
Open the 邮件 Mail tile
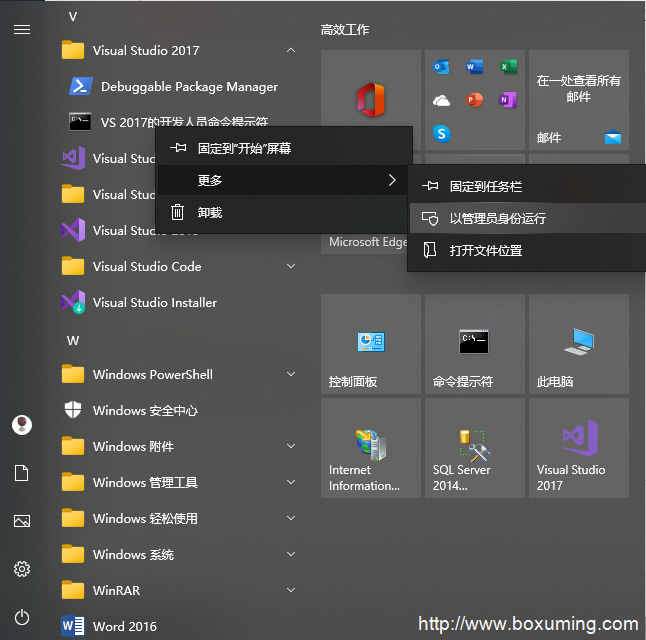tap(579, 100)
